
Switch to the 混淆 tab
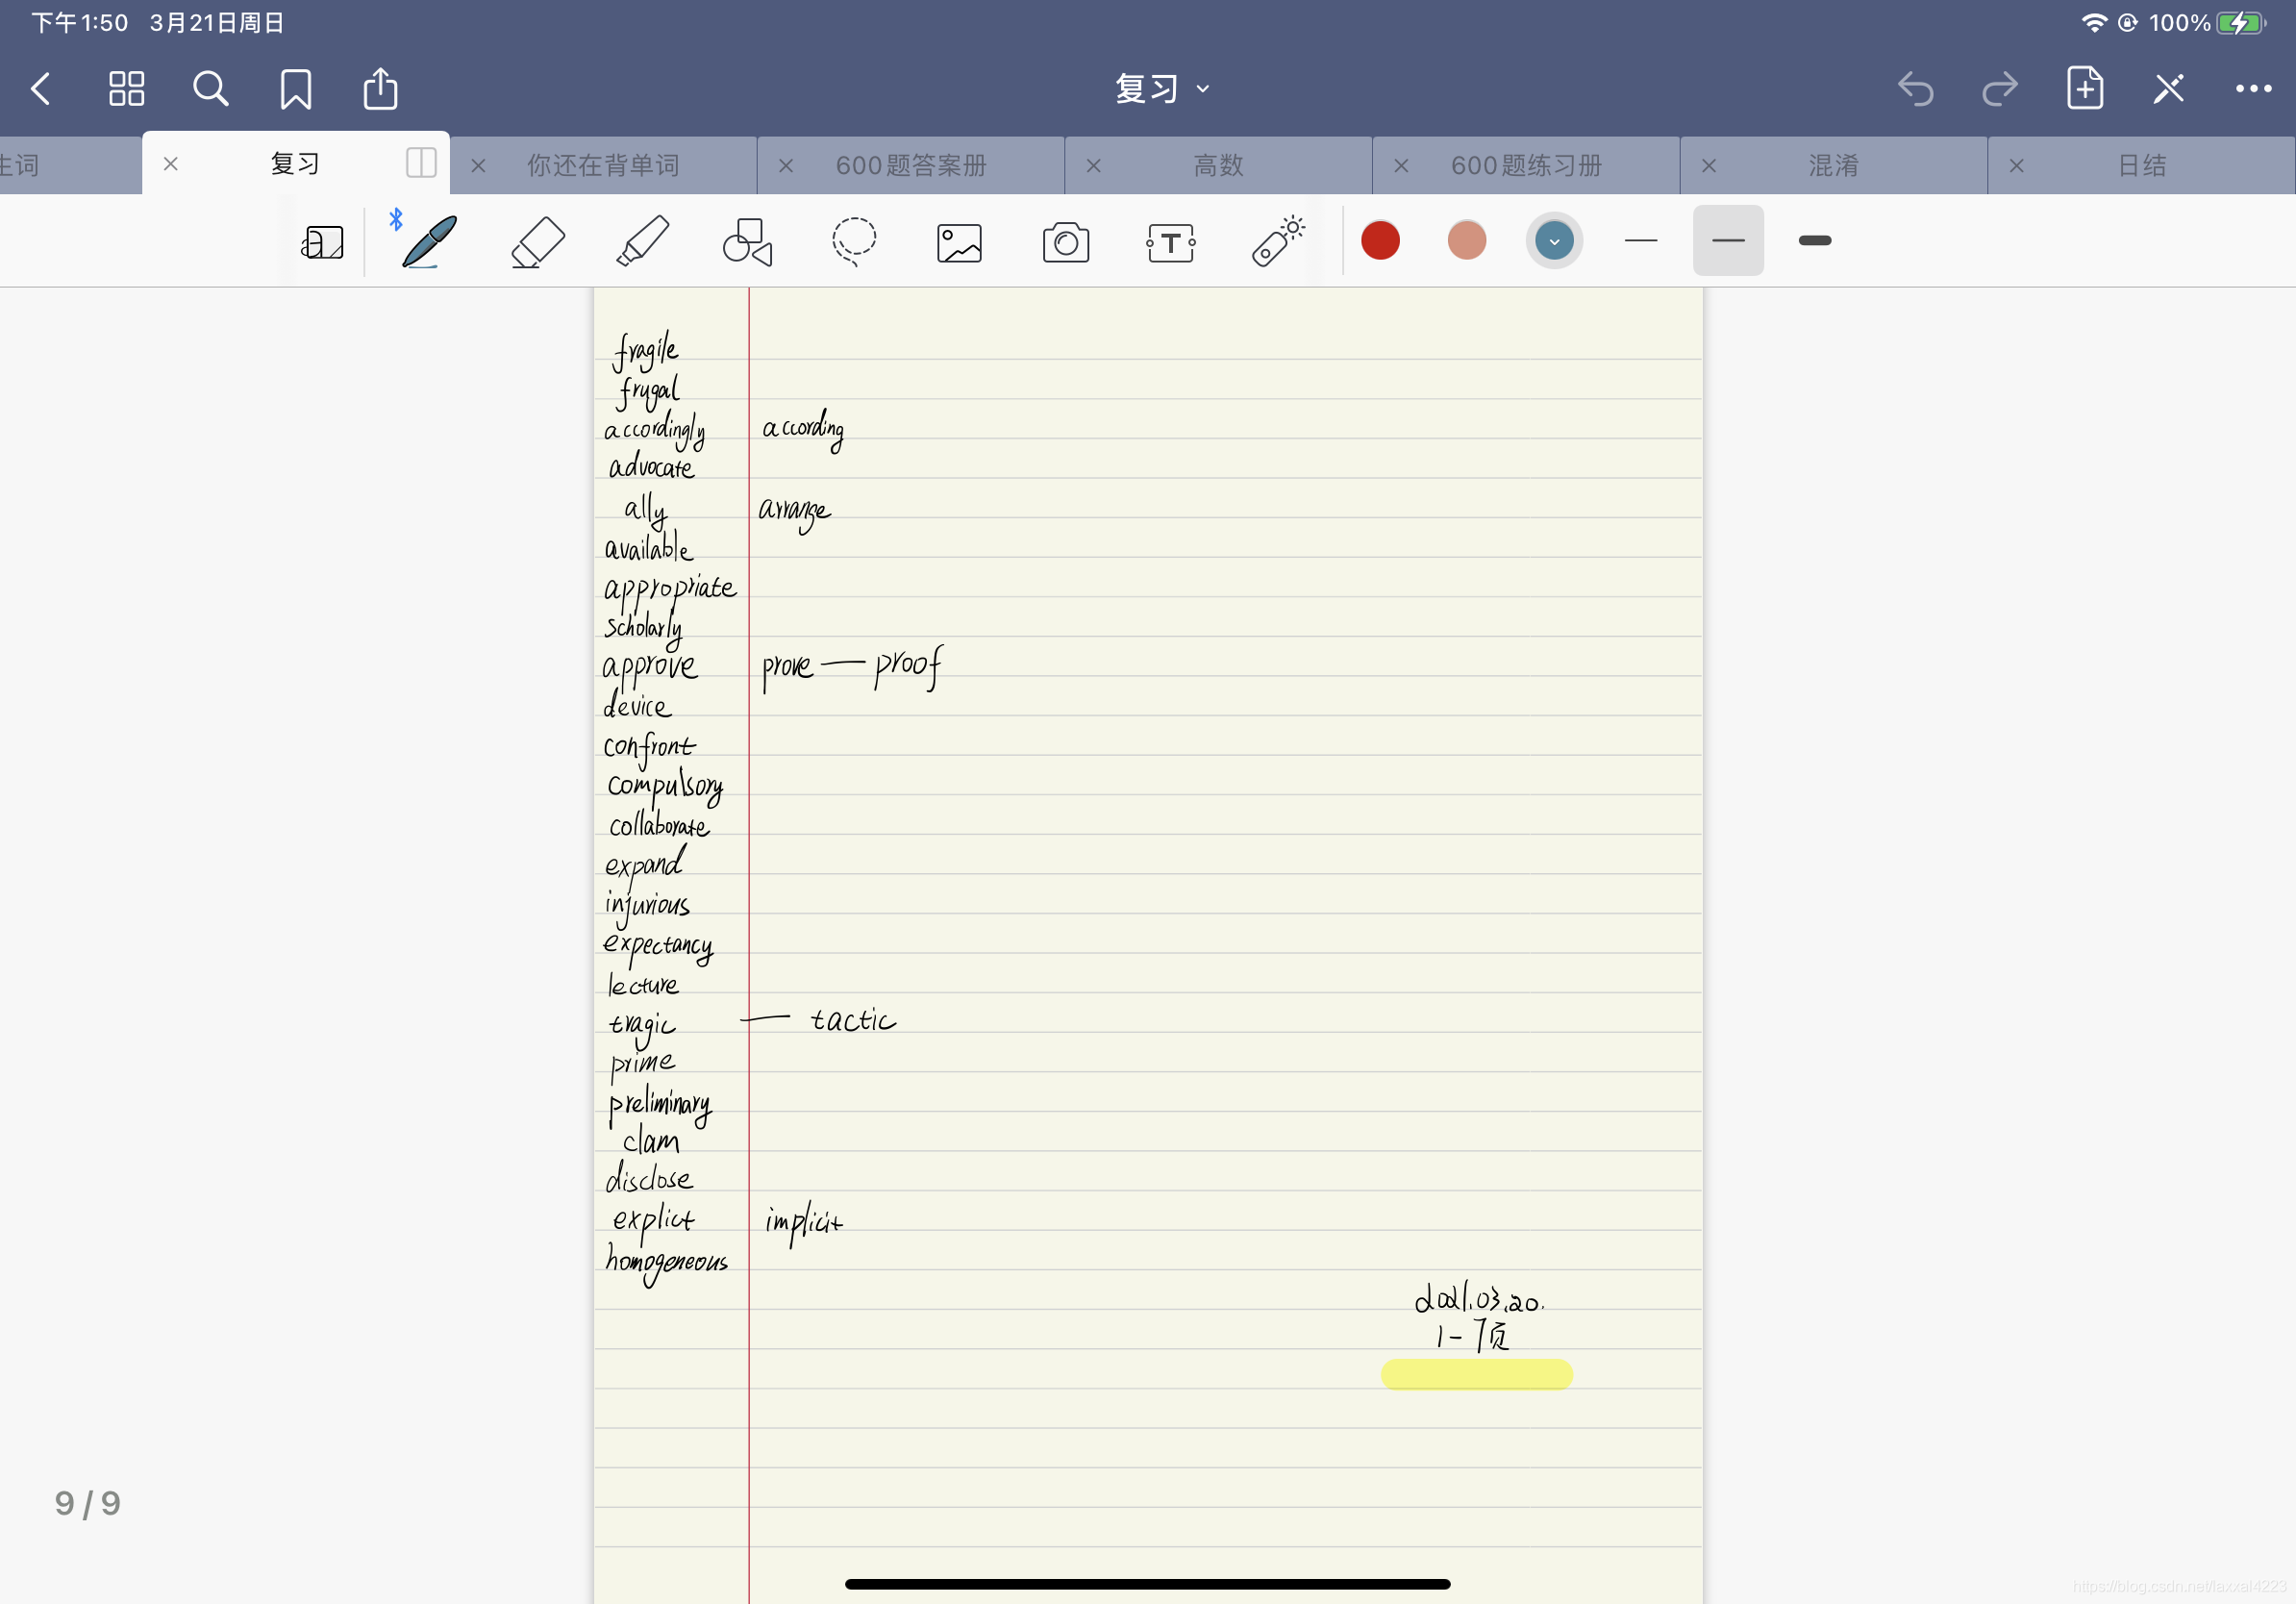click(1834, 165)
